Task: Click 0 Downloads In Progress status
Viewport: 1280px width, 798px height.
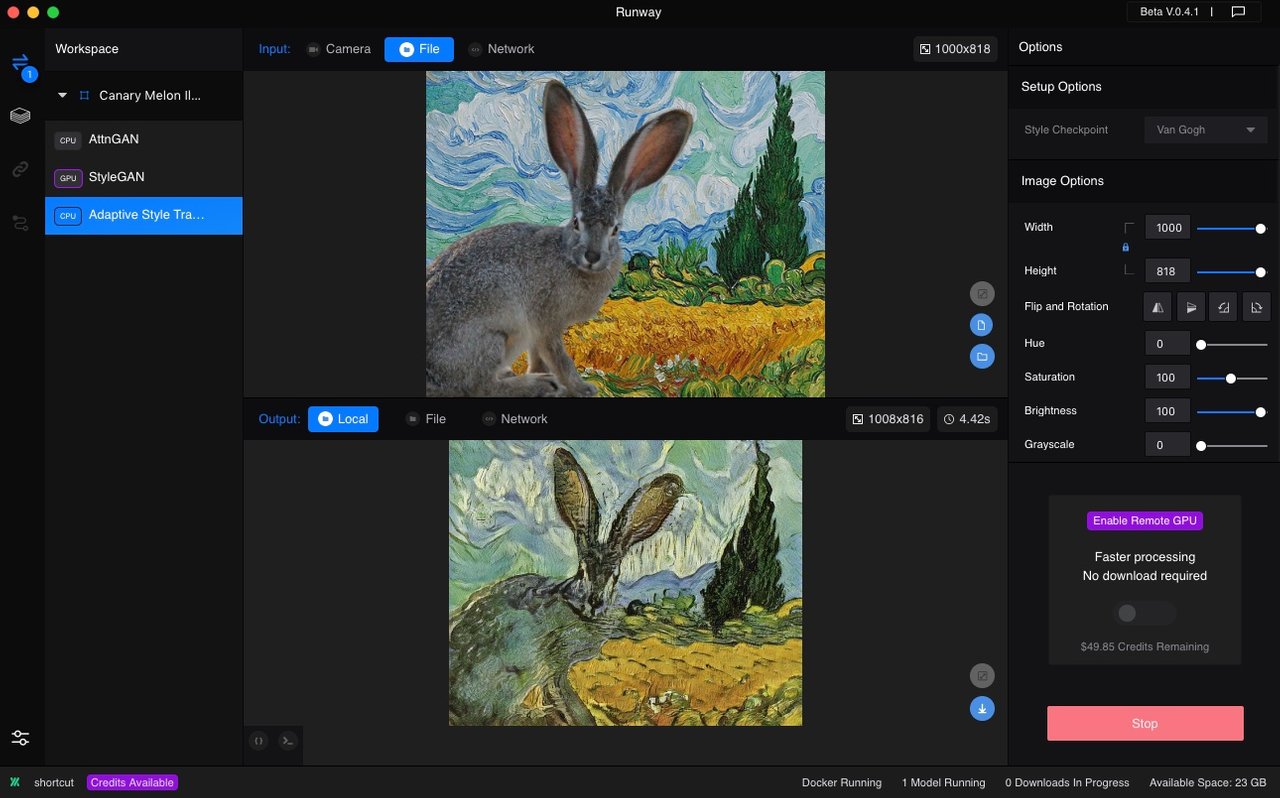Action: point(1067,783)
